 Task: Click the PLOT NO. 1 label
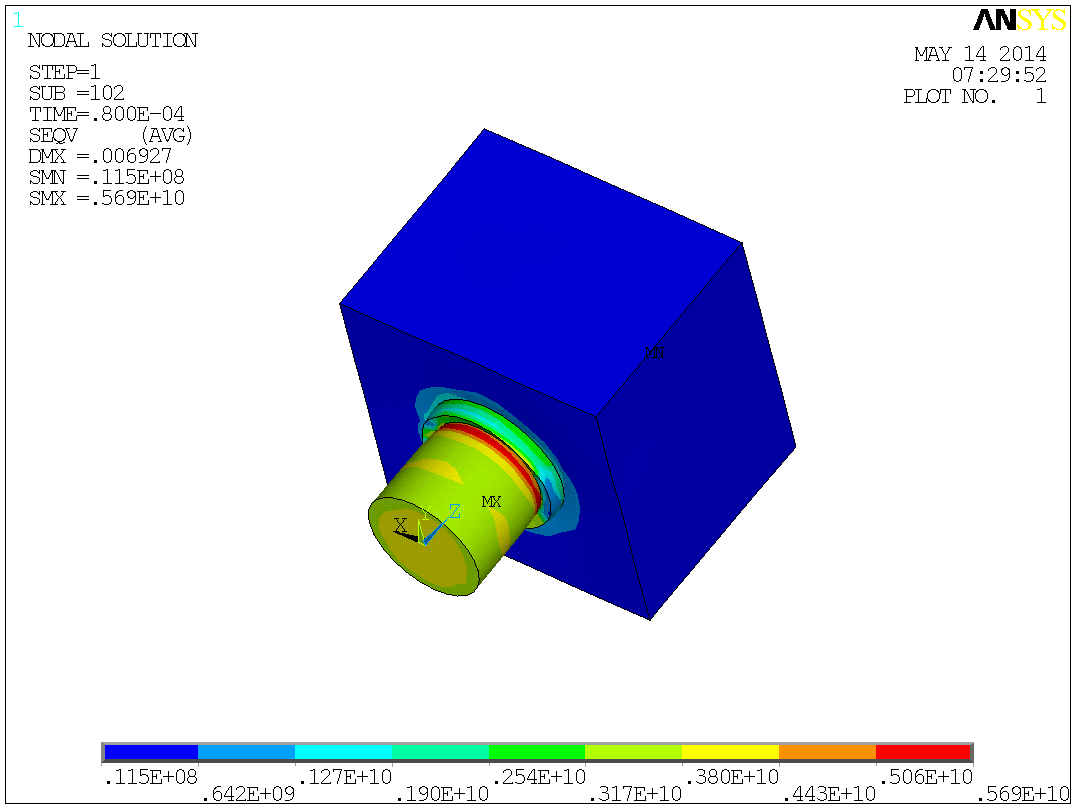click(975, 97)
